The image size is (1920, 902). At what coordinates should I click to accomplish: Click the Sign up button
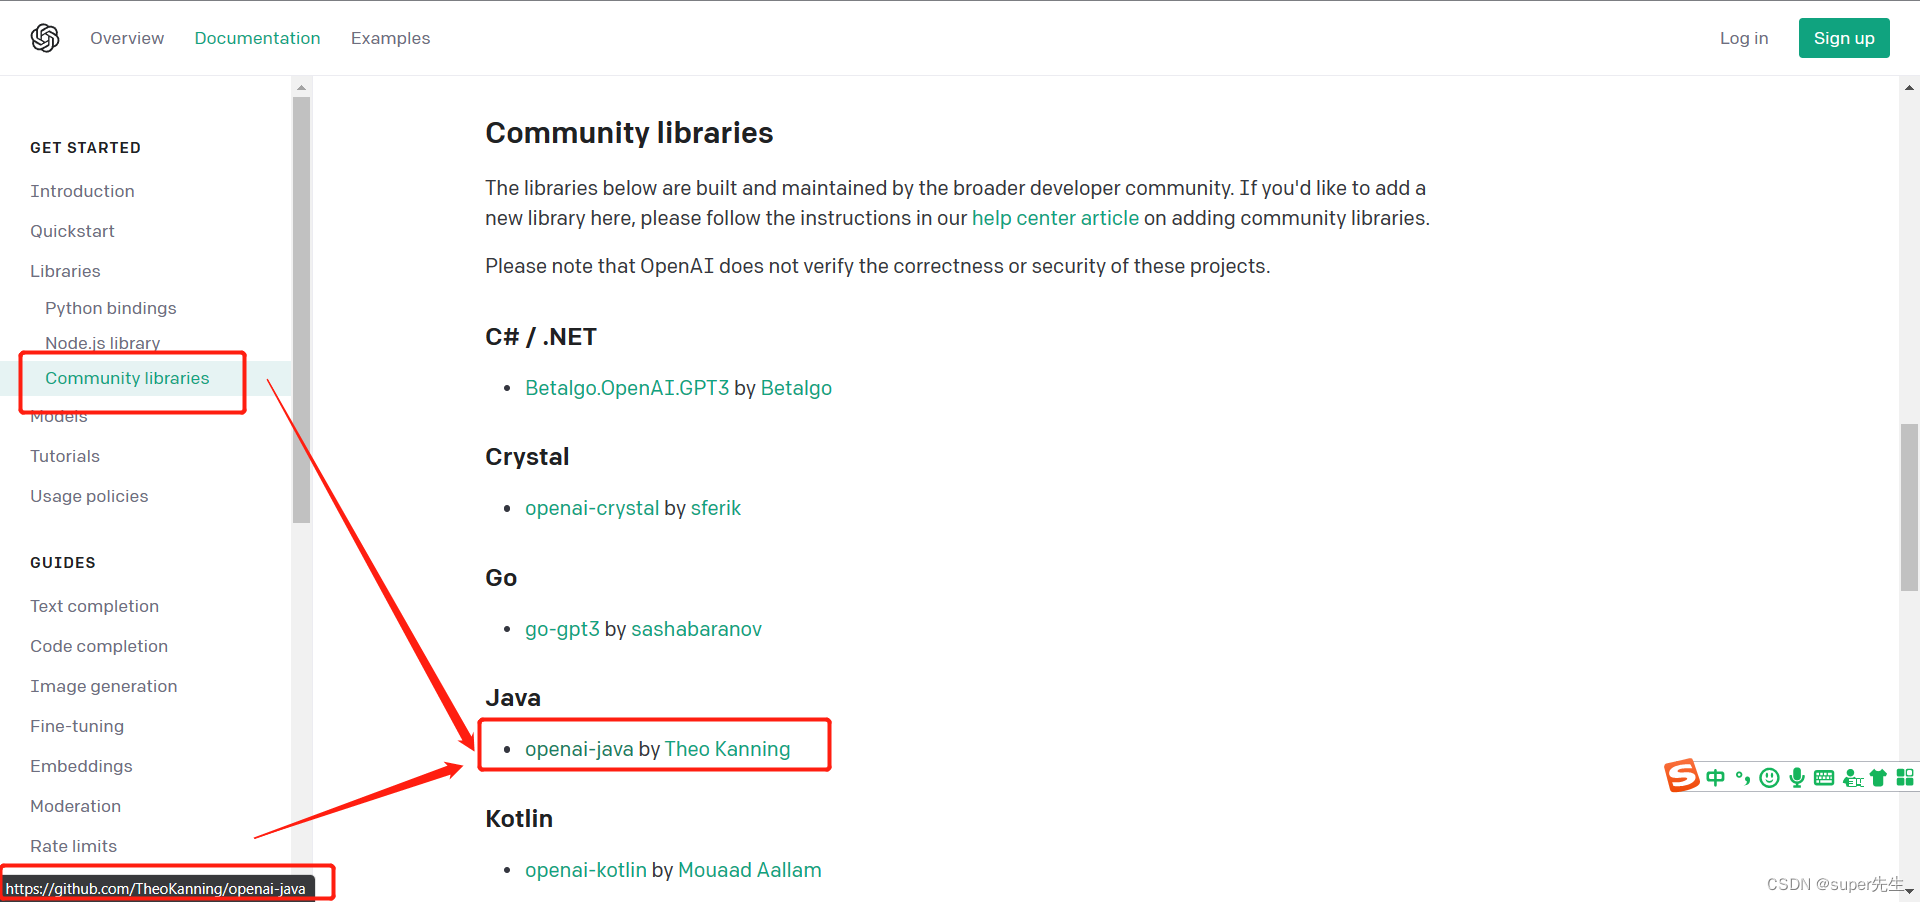click(x=1844, y=38)
